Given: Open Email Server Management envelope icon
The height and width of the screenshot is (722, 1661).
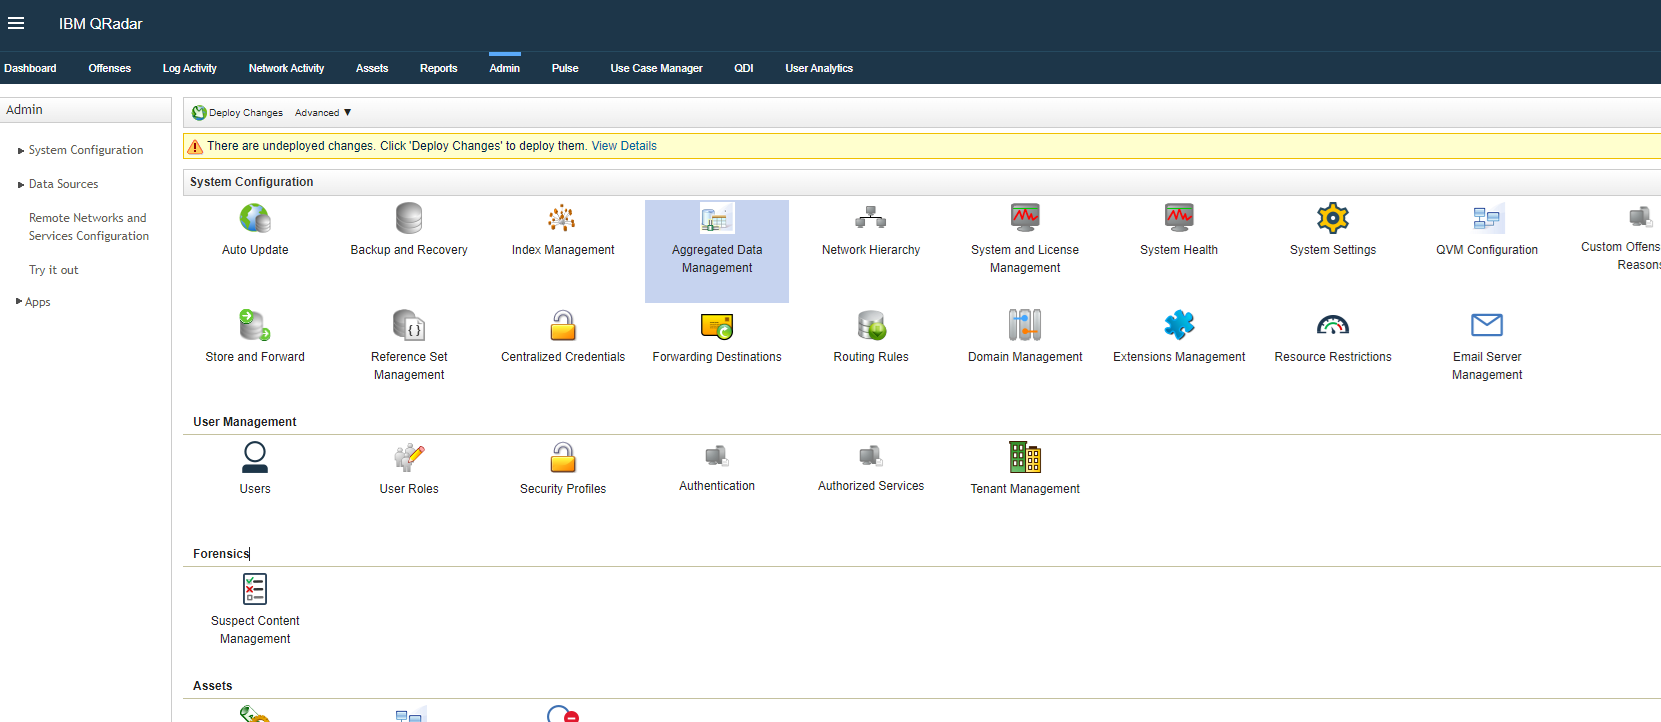Looking at the screenshot, I should (x=1487, y=325).
